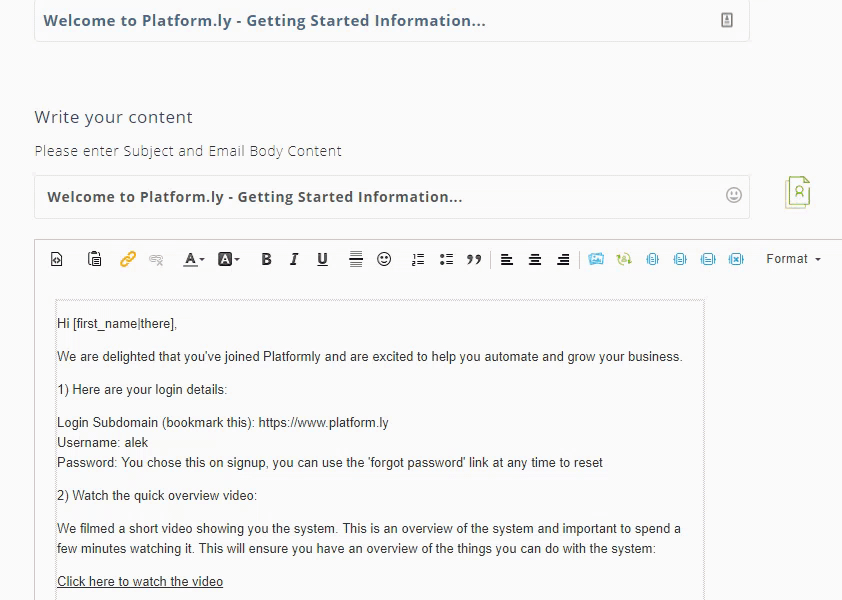Viewport: 842px width, 600px height.
Task: Click the '2) Watch the quick overview video:' line
Action: point(157,495)
